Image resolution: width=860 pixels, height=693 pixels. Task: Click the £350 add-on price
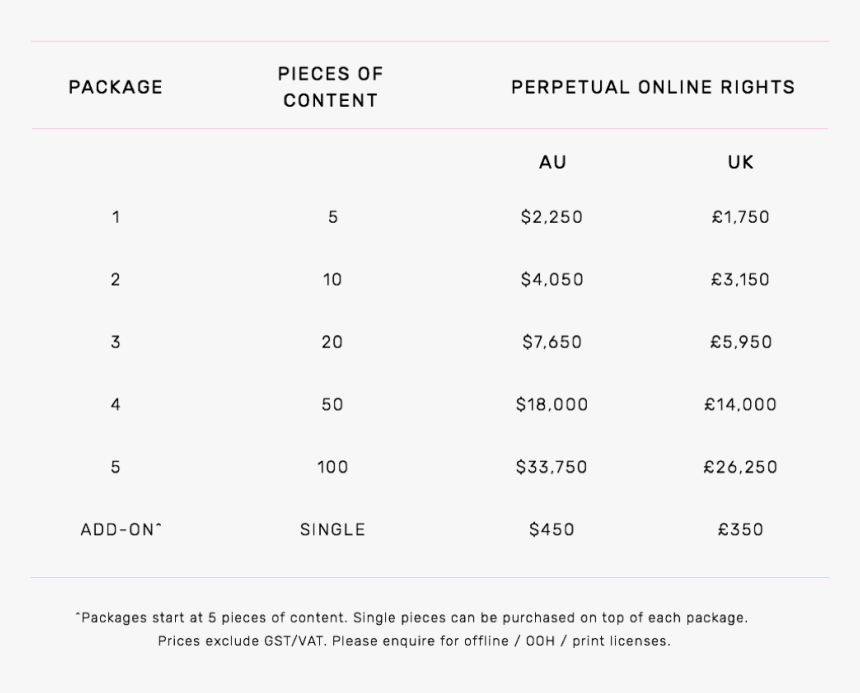pos(740,530)
